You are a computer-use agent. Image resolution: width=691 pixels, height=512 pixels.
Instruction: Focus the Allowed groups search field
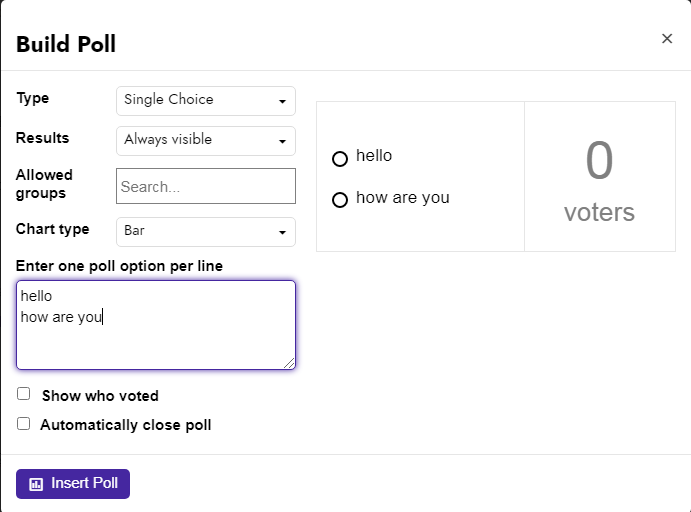pos(206,186)
